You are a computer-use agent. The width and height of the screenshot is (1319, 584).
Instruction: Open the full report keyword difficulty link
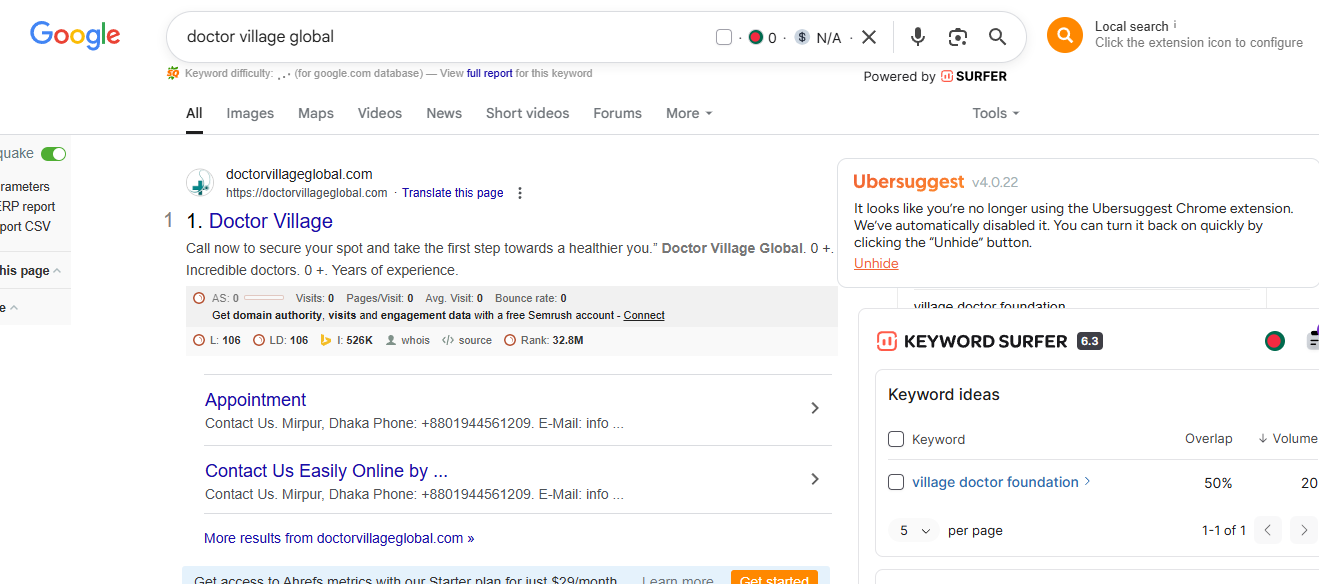(490, 73)
